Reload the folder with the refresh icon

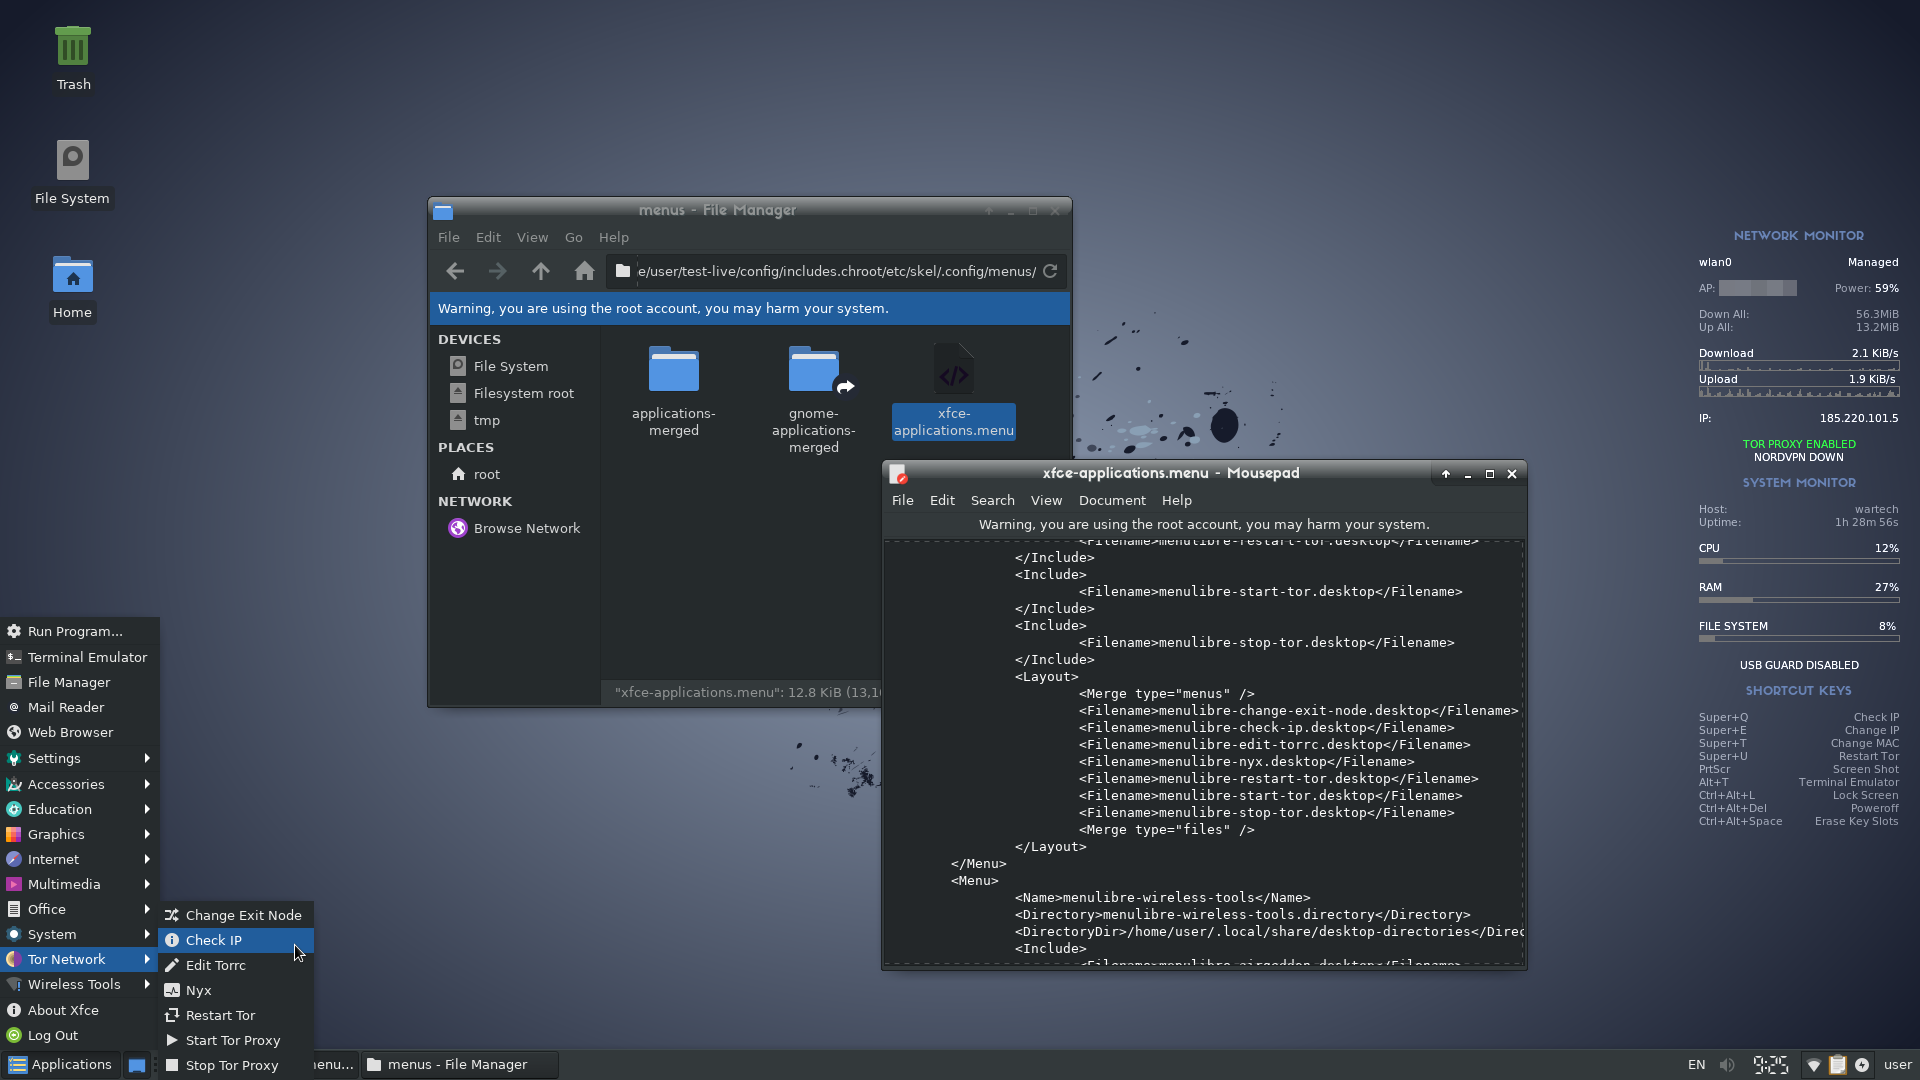[1050, 271]
